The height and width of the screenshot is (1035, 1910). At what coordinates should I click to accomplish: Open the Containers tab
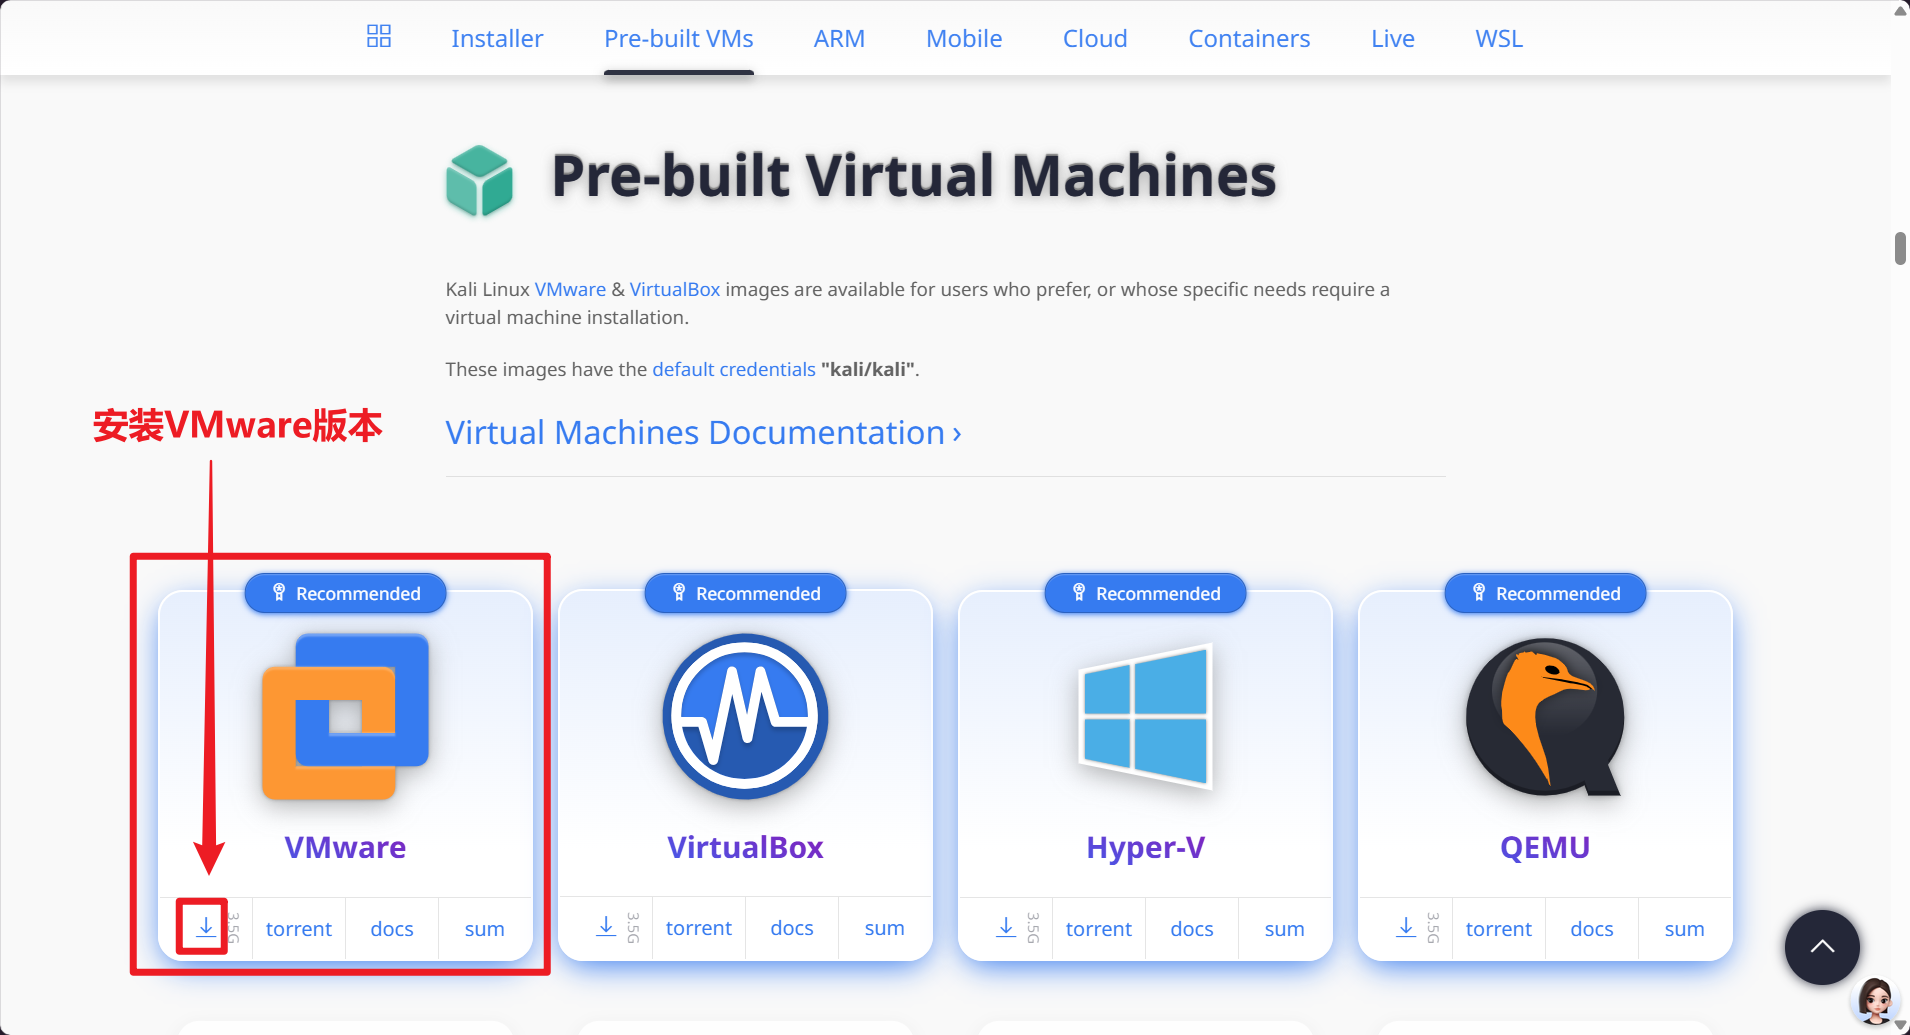tap(1249, 38)
